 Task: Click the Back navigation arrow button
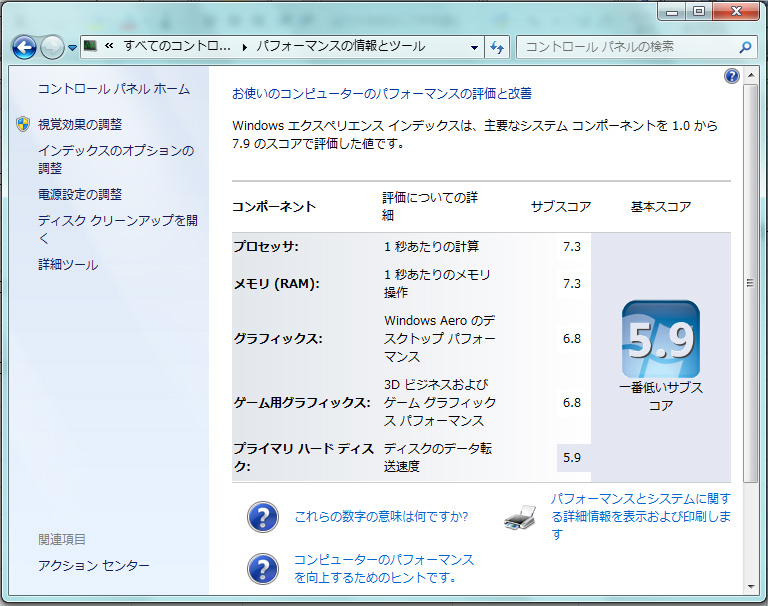point(24,48)
